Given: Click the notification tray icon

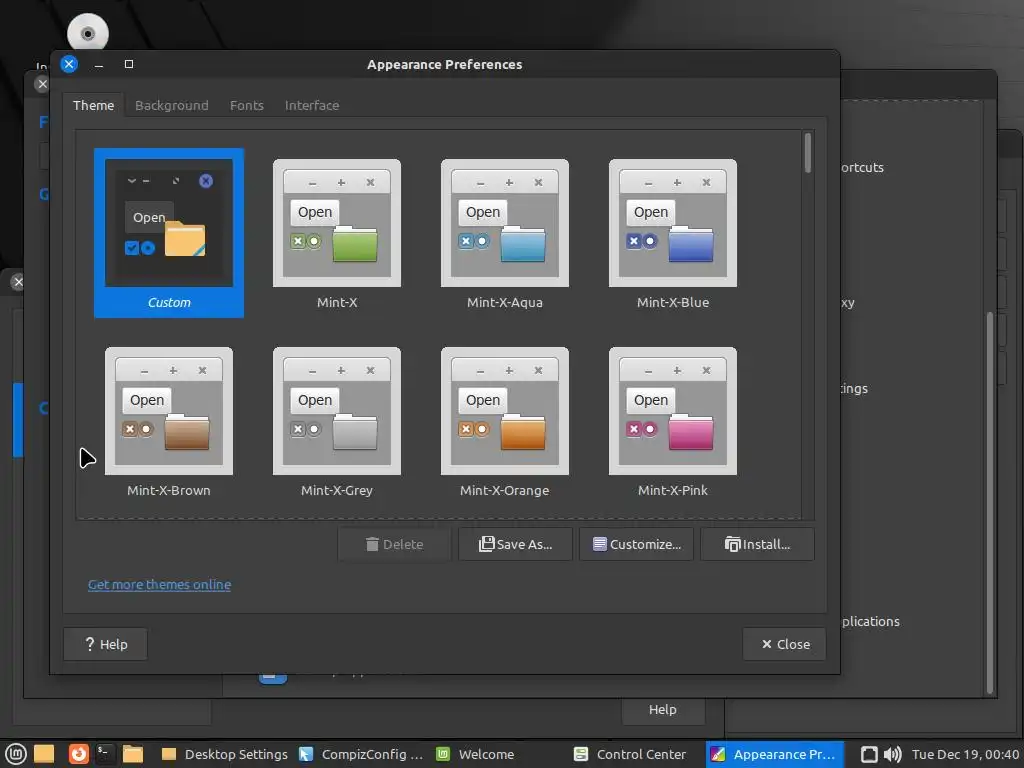Looking at the screenshot, I should click(x=869, y=754).
